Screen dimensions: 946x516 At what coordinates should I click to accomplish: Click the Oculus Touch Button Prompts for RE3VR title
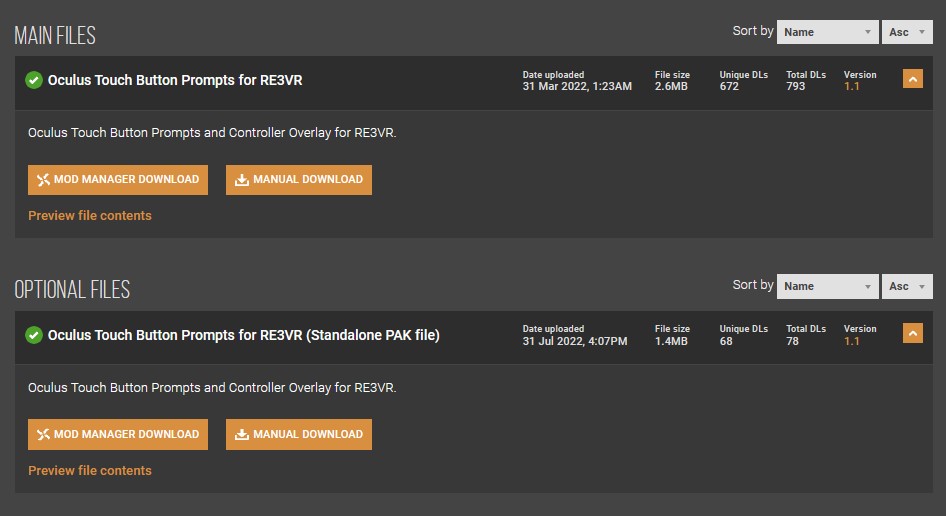click(175, 80)
